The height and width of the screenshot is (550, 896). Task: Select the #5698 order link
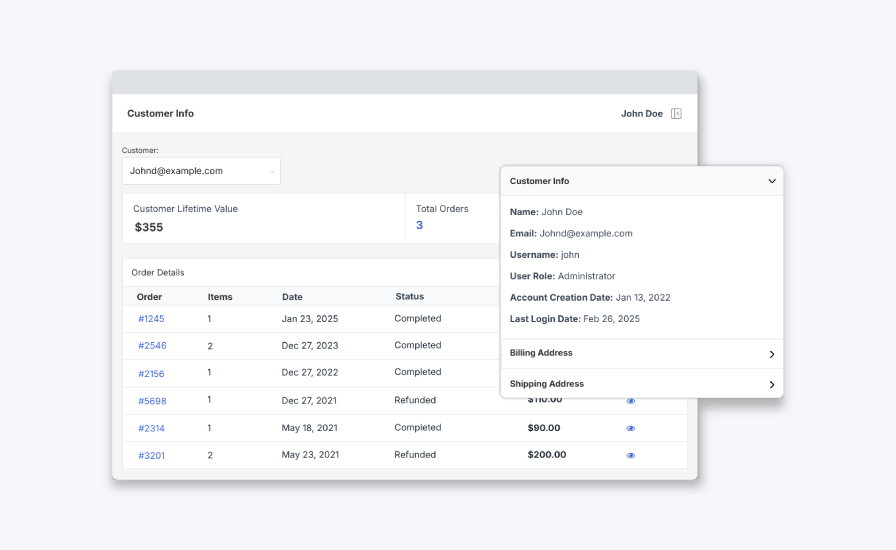click(152, 401)
